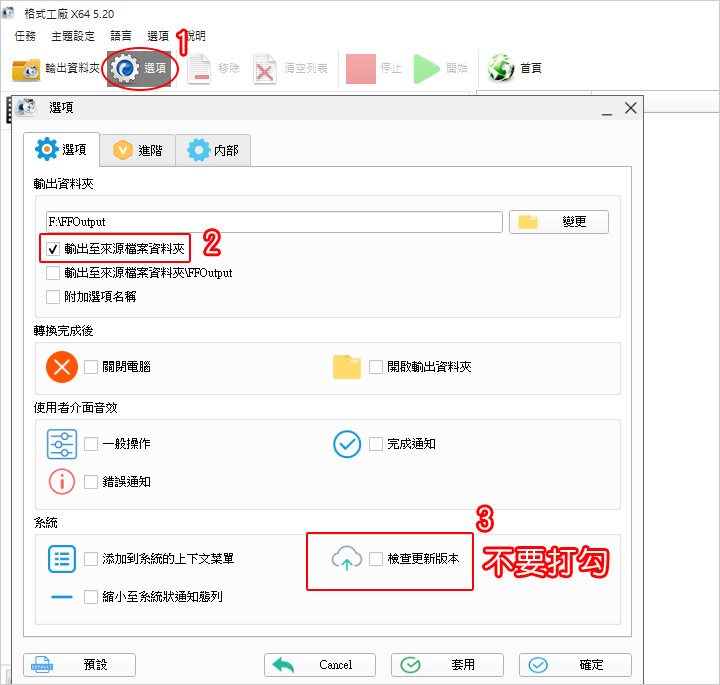Viewport: 720px width, 685px height.
Task: Open 首頁 globe toolbar button
Action: click(x=514, y=69)
